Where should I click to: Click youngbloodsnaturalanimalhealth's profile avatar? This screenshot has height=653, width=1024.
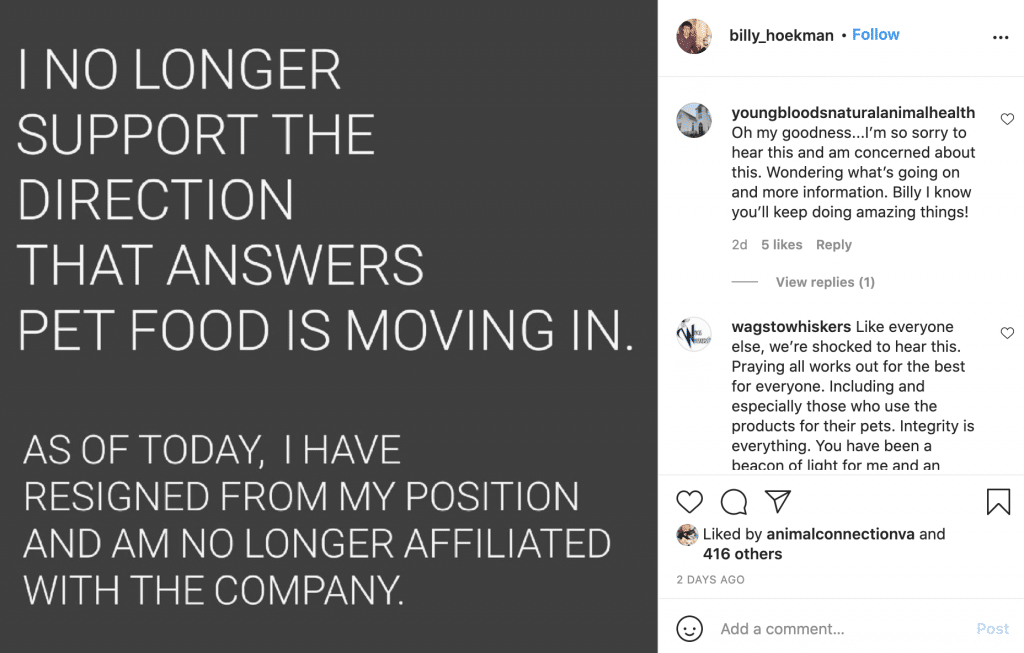pyautogui.click(x=694, y=120)
